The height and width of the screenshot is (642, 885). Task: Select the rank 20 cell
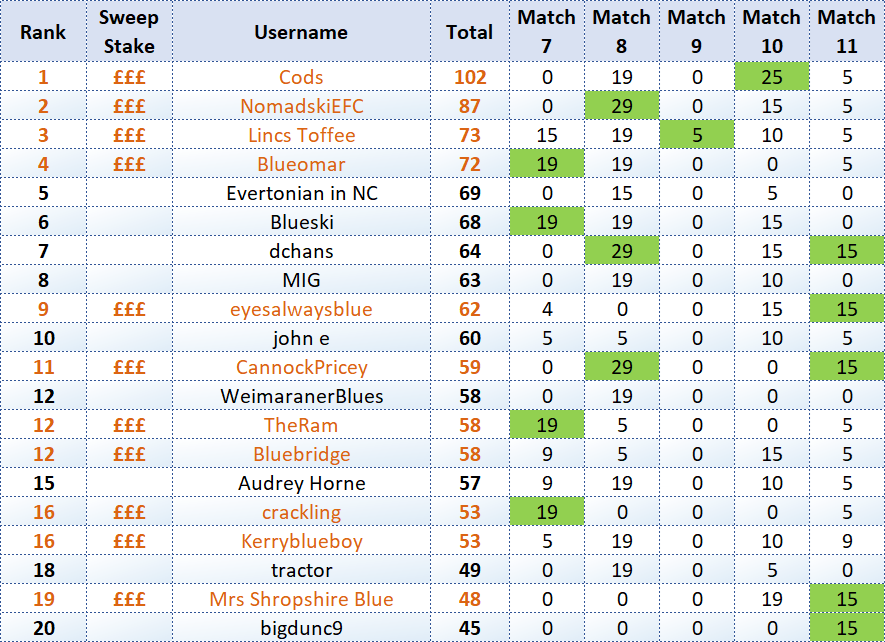pyautogui.click(x=43, y=628)
